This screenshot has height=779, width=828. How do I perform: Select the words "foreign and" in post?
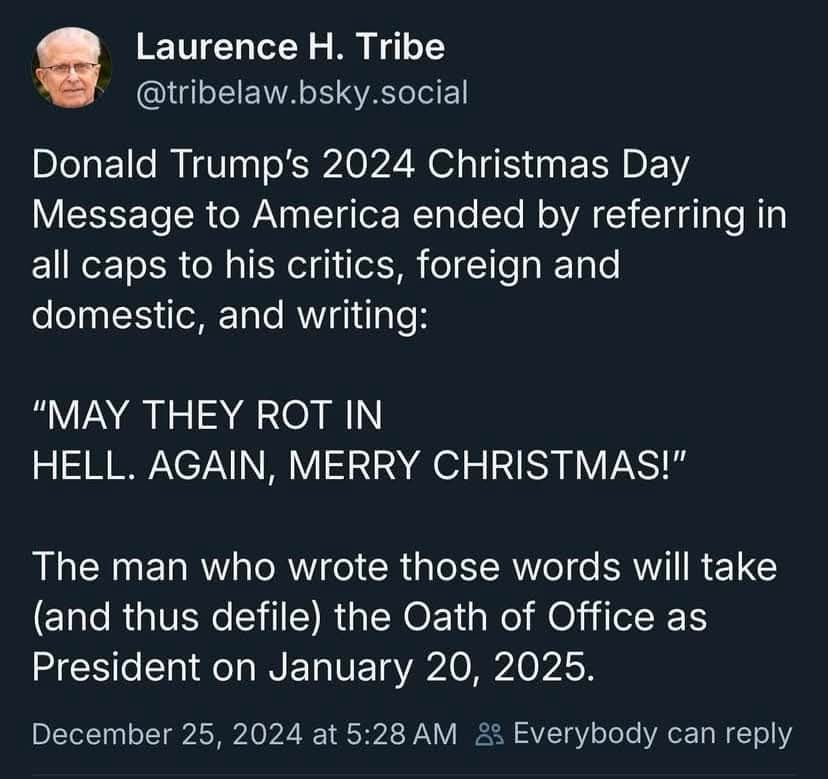(519, 266)
